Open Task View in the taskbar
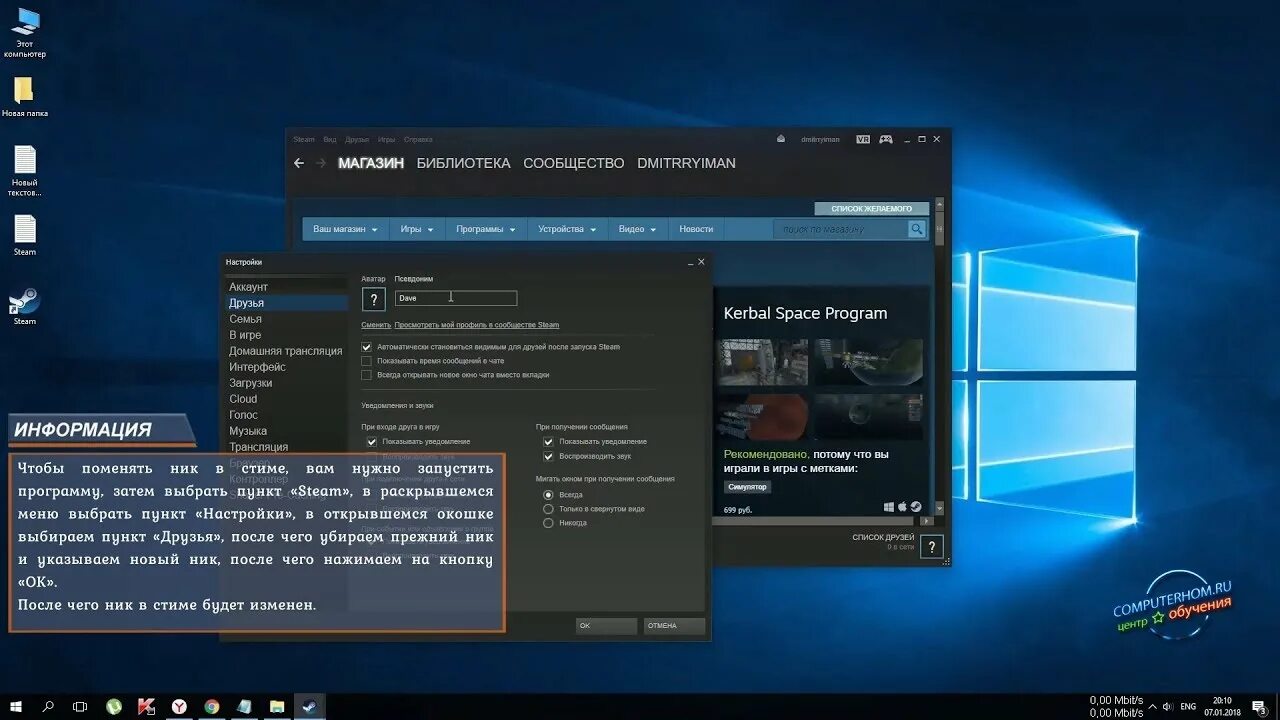This screenshot has width=1280, height=720. (x=80, y=706)
